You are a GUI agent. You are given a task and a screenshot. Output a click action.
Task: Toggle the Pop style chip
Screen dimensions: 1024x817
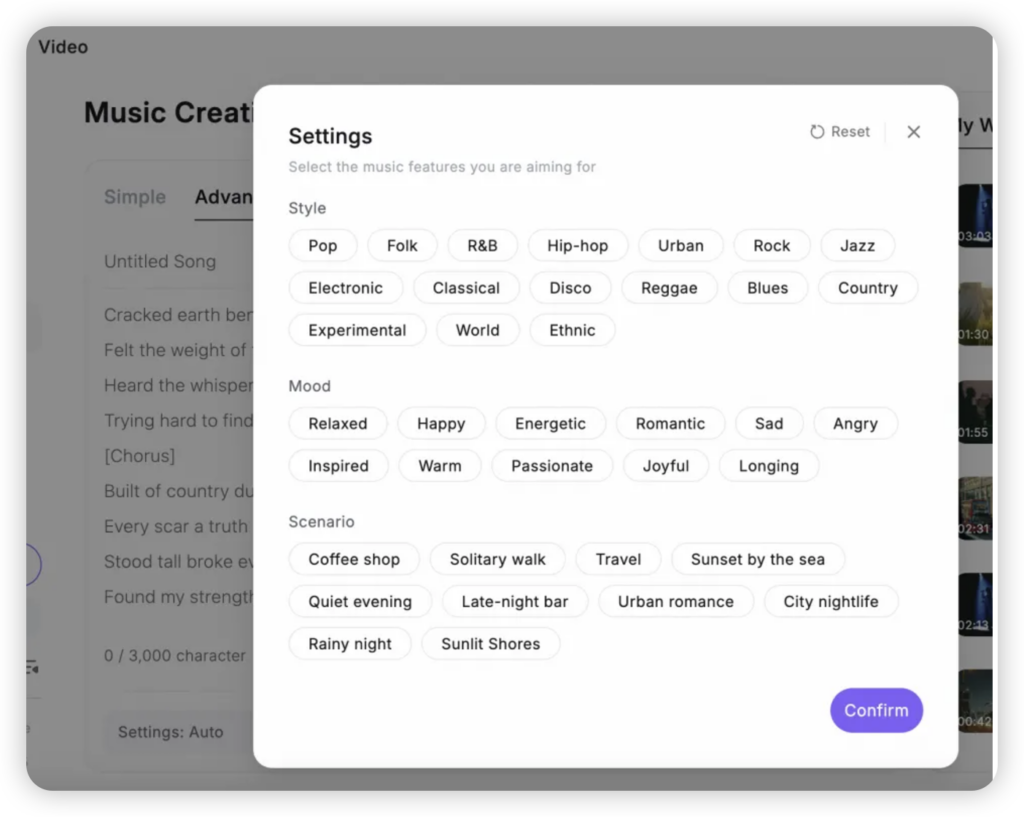(323, 246)
